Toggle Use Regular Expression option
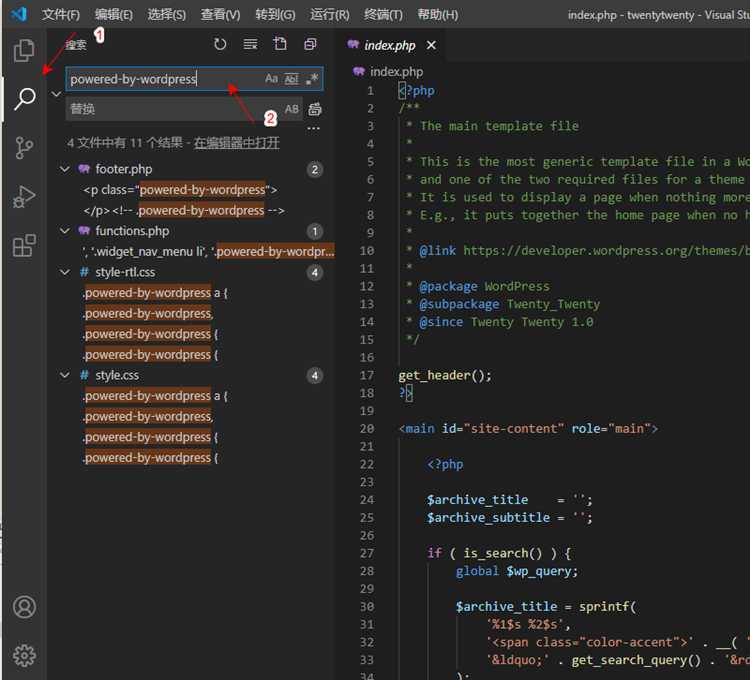This screenshot has width=750, height=680. 312,79
